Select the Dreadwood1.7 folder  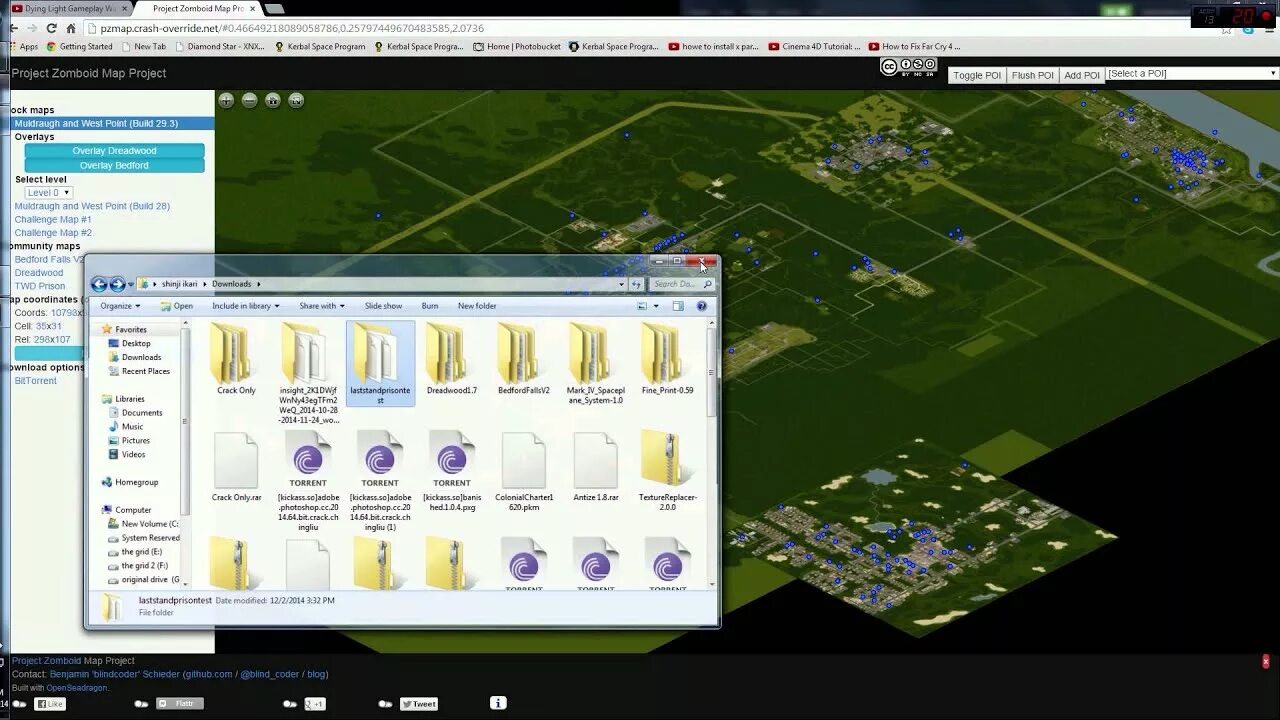[x=452, y=359]
